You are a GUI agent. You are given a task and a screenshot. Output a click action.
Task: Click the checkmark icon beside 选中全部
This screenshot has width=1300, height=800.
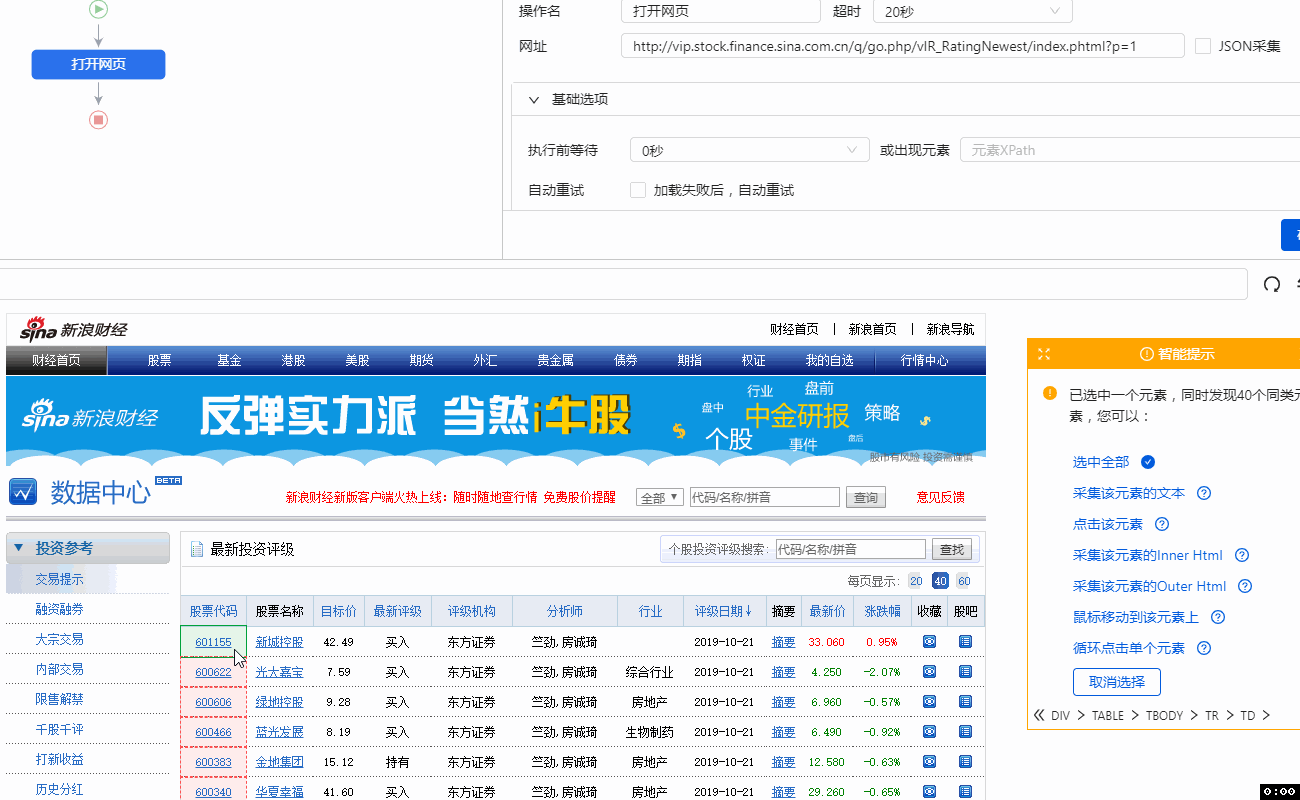(1148, 462)
